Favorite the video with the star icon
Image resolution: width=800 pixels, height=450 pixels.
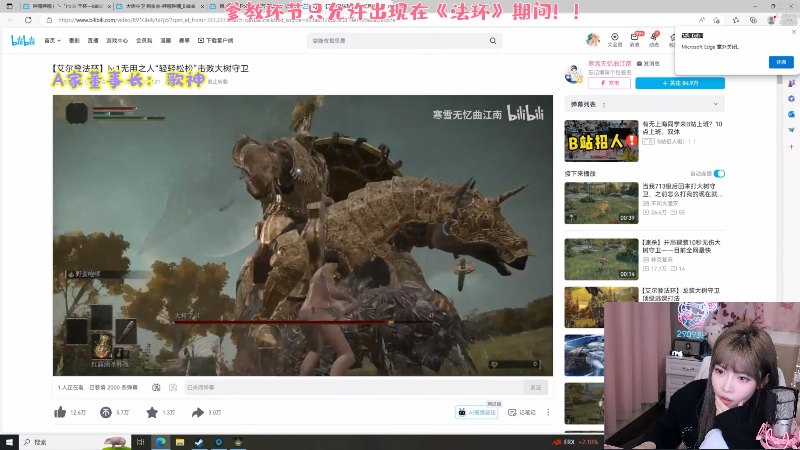152,412
